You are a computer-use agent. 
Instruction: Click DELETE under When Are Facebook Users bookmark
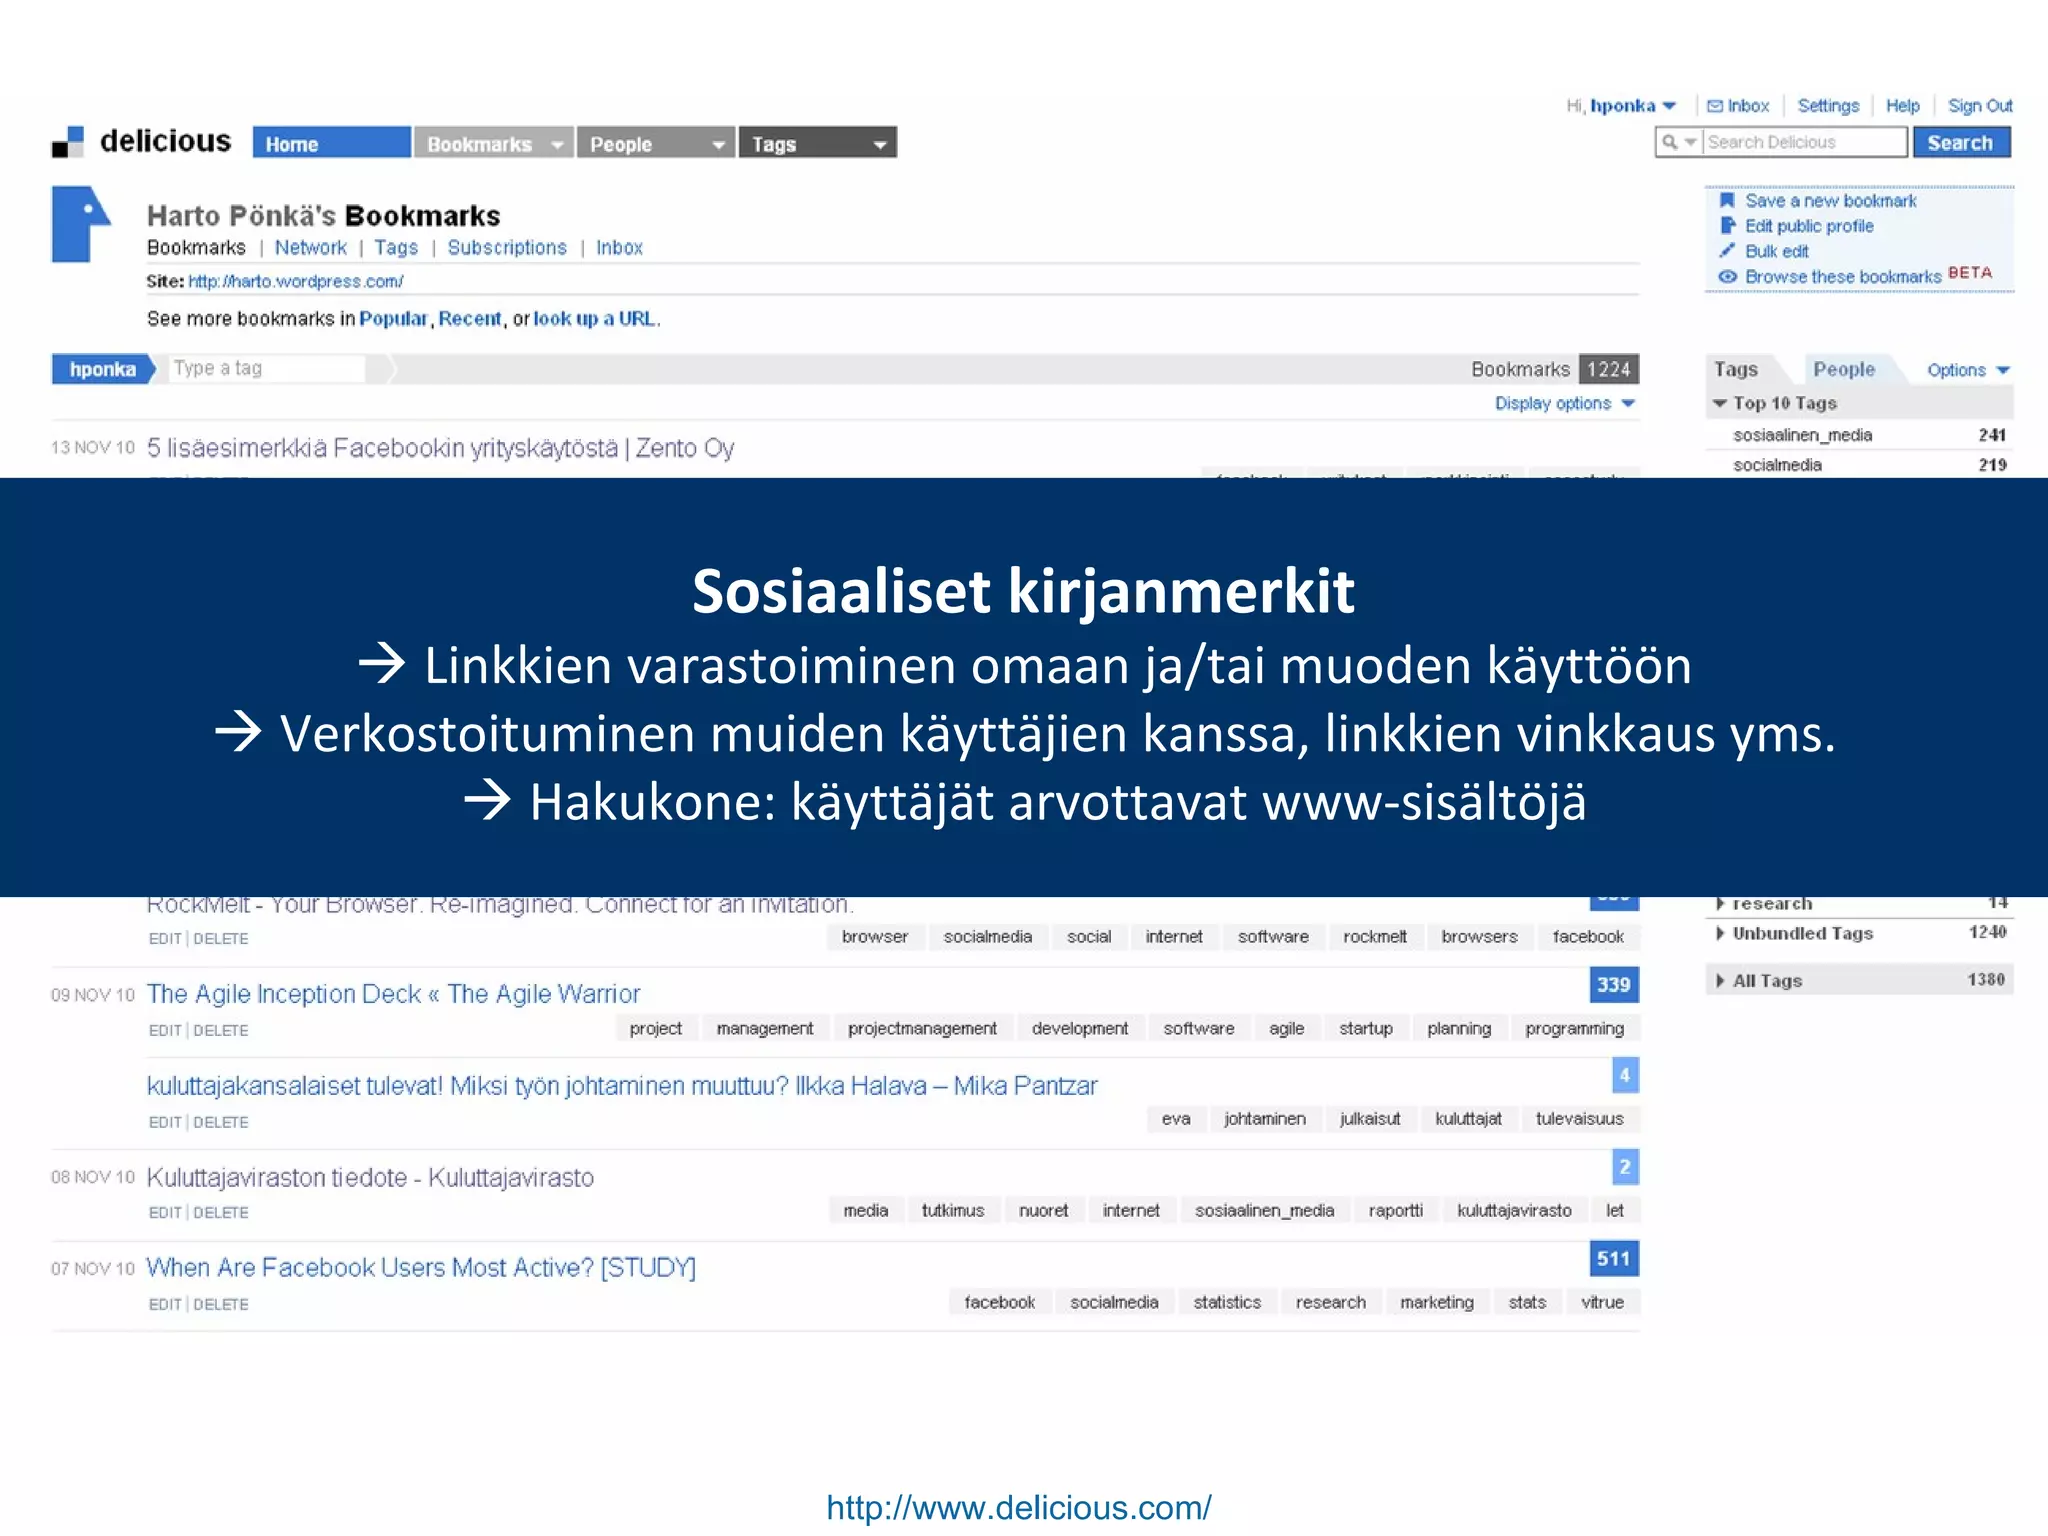(221, 1305)
